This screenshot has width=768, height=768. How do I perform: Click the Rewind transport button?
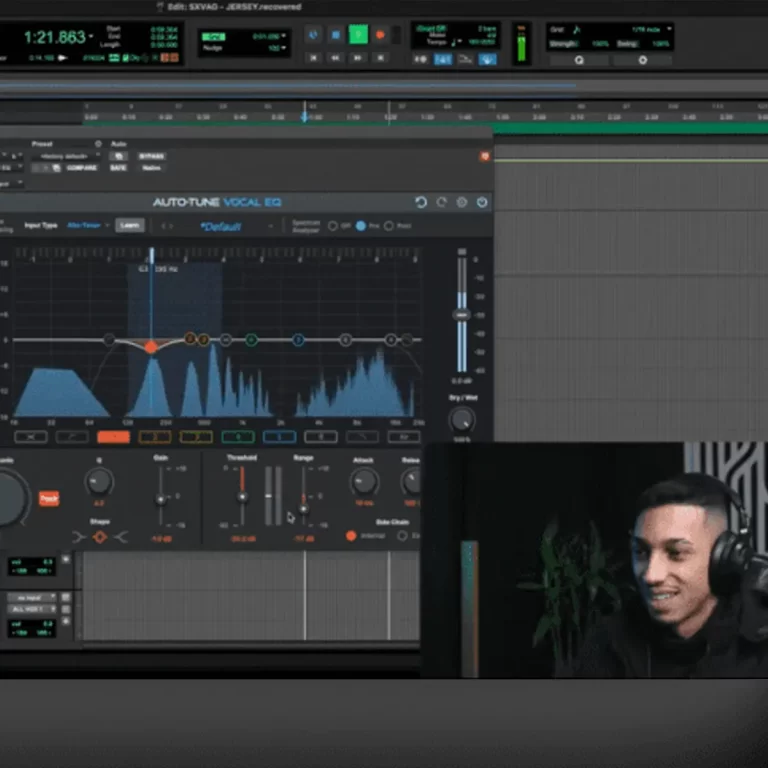[x=336, y=58]
